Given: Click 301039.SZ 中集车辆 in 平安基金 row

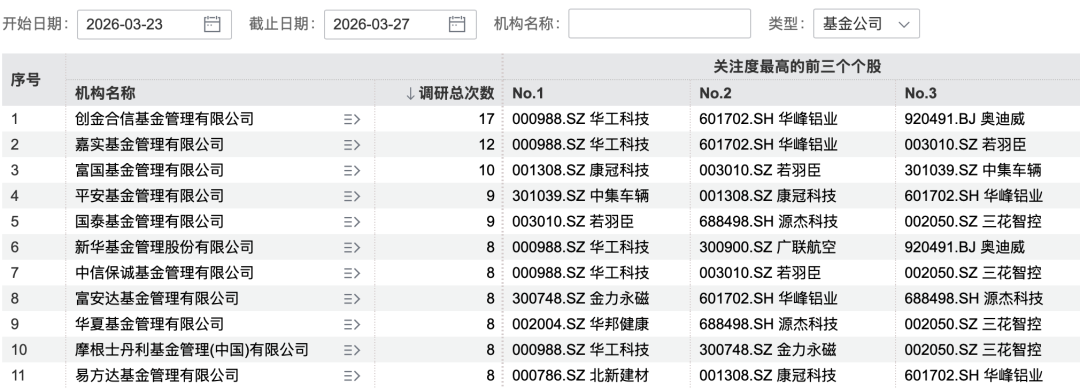Looking at the screenshot, I should click(581, 196).
